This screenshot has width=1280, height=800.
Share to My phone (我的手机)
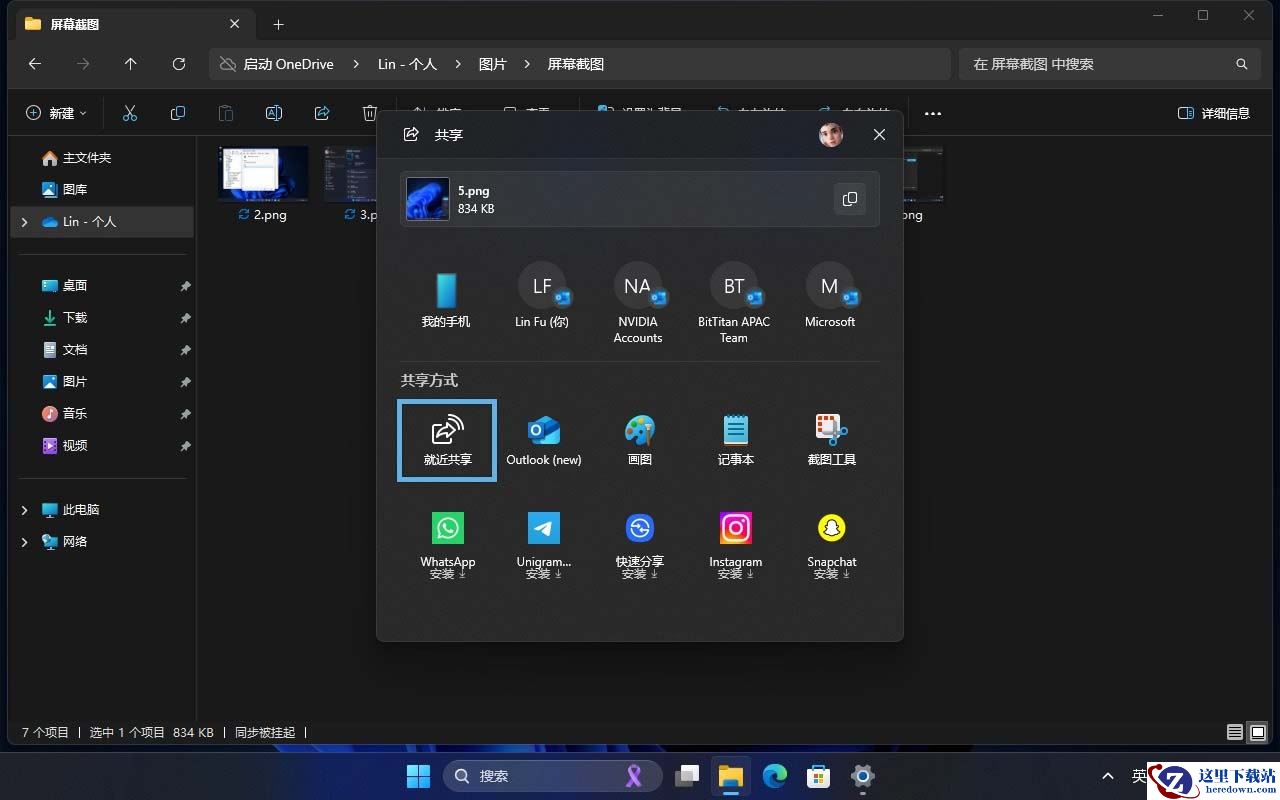tap(446, 300)
